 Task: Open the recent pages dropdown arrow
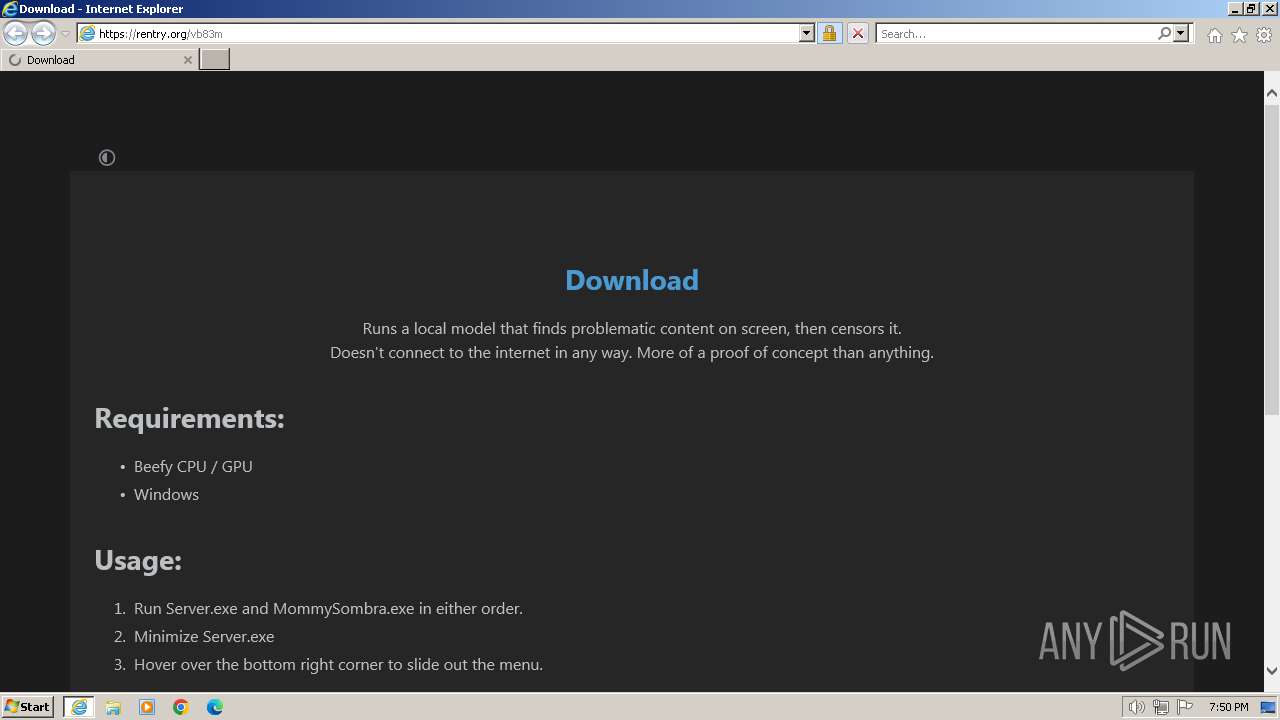pos(65,34)
